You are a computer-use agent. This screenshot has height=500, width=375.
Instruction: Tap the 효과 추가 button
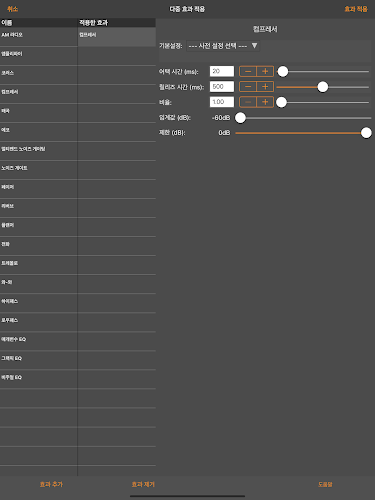point(51,484)
